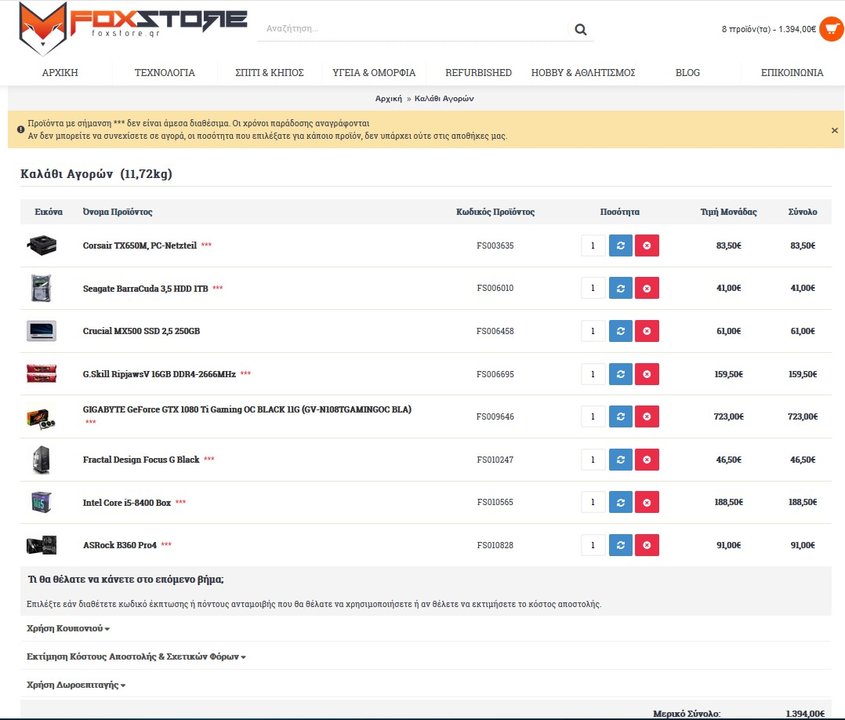Click quantity field for Intel Core i5-8400
Viewport: 845px width, 720px height.
[593, 502]
